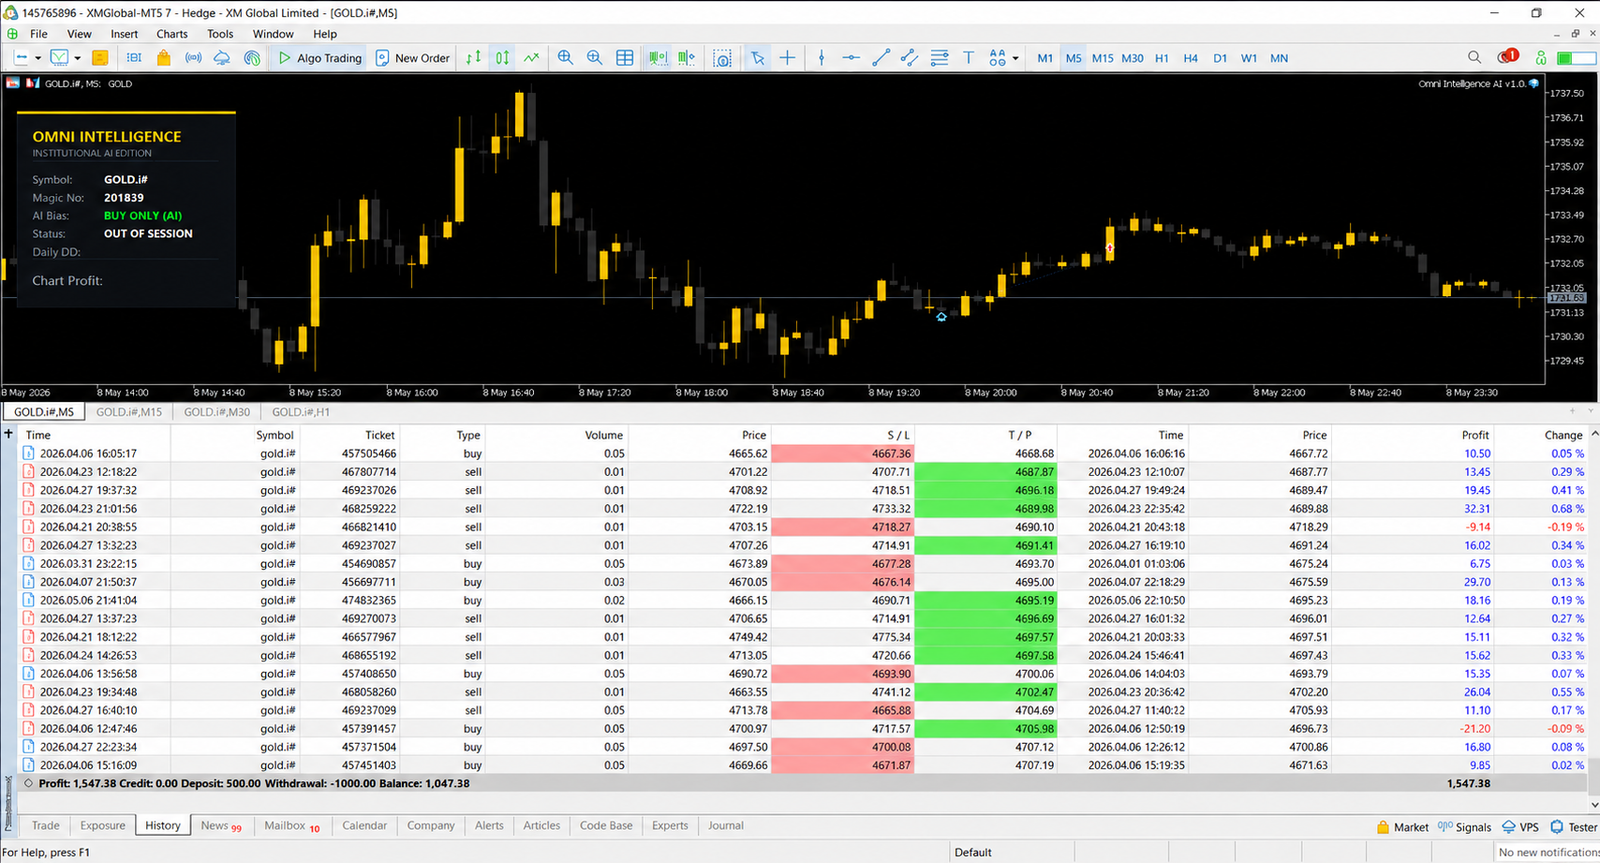Open the Journal tab
This screenshot has height=863, width=1600.
pos(726,826)
